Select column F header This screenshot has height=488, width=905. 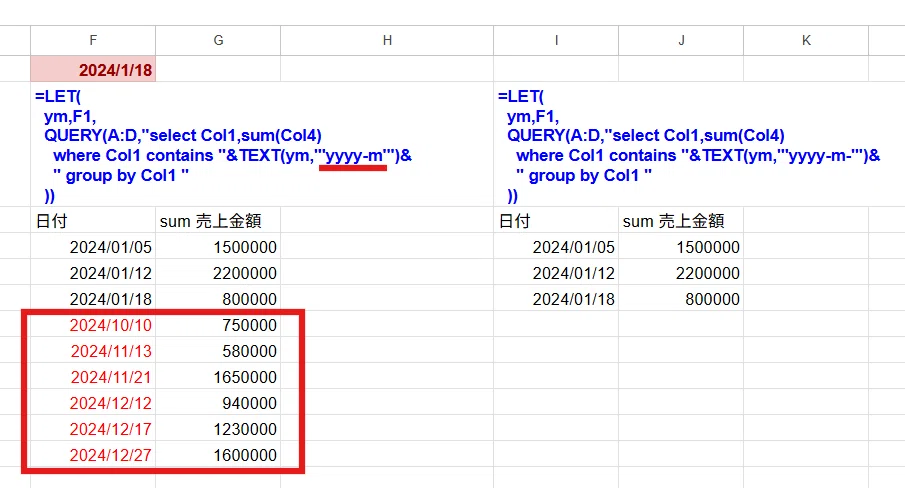pyautogui.click(x=93, y=40)
